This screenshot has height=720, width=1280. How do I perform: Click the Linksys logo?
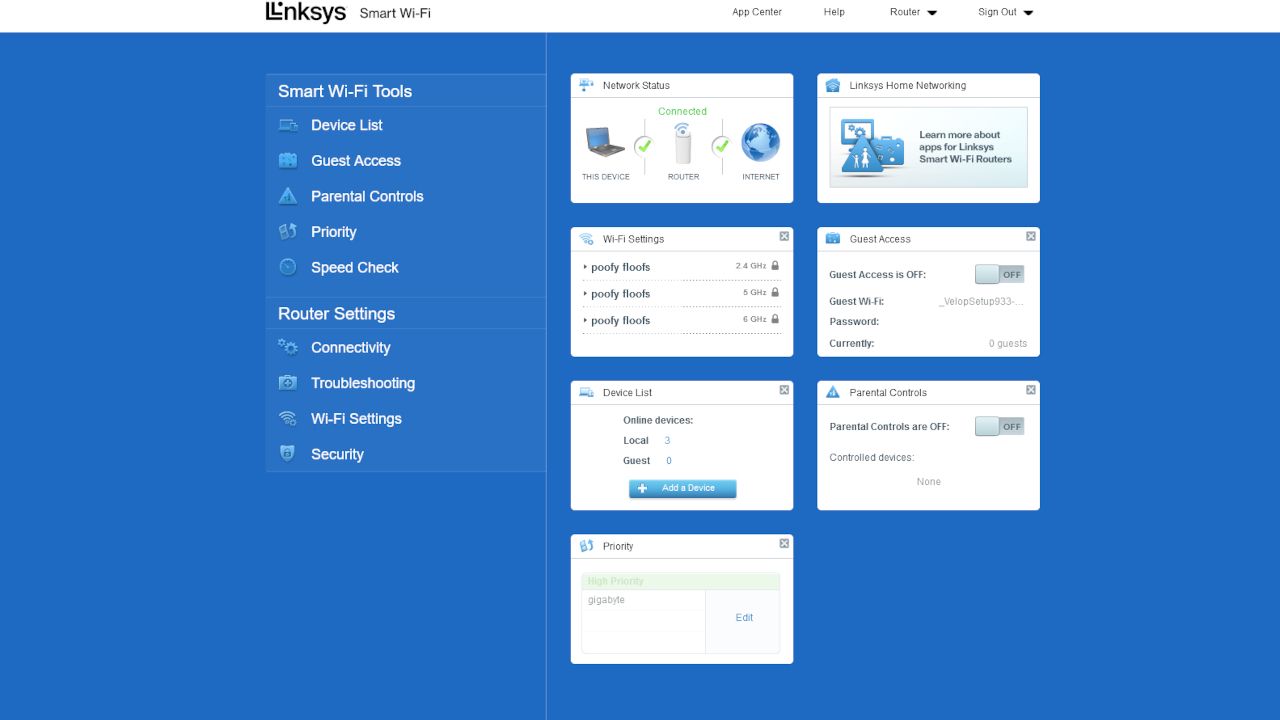[x=305, y=12]
